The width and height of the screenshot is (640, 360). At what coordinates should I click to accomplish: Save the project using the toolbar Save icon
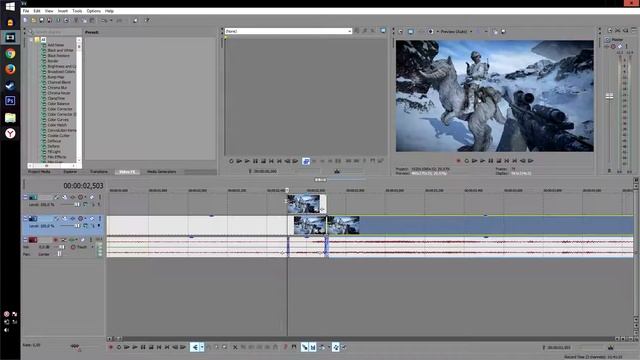(42, 20)
